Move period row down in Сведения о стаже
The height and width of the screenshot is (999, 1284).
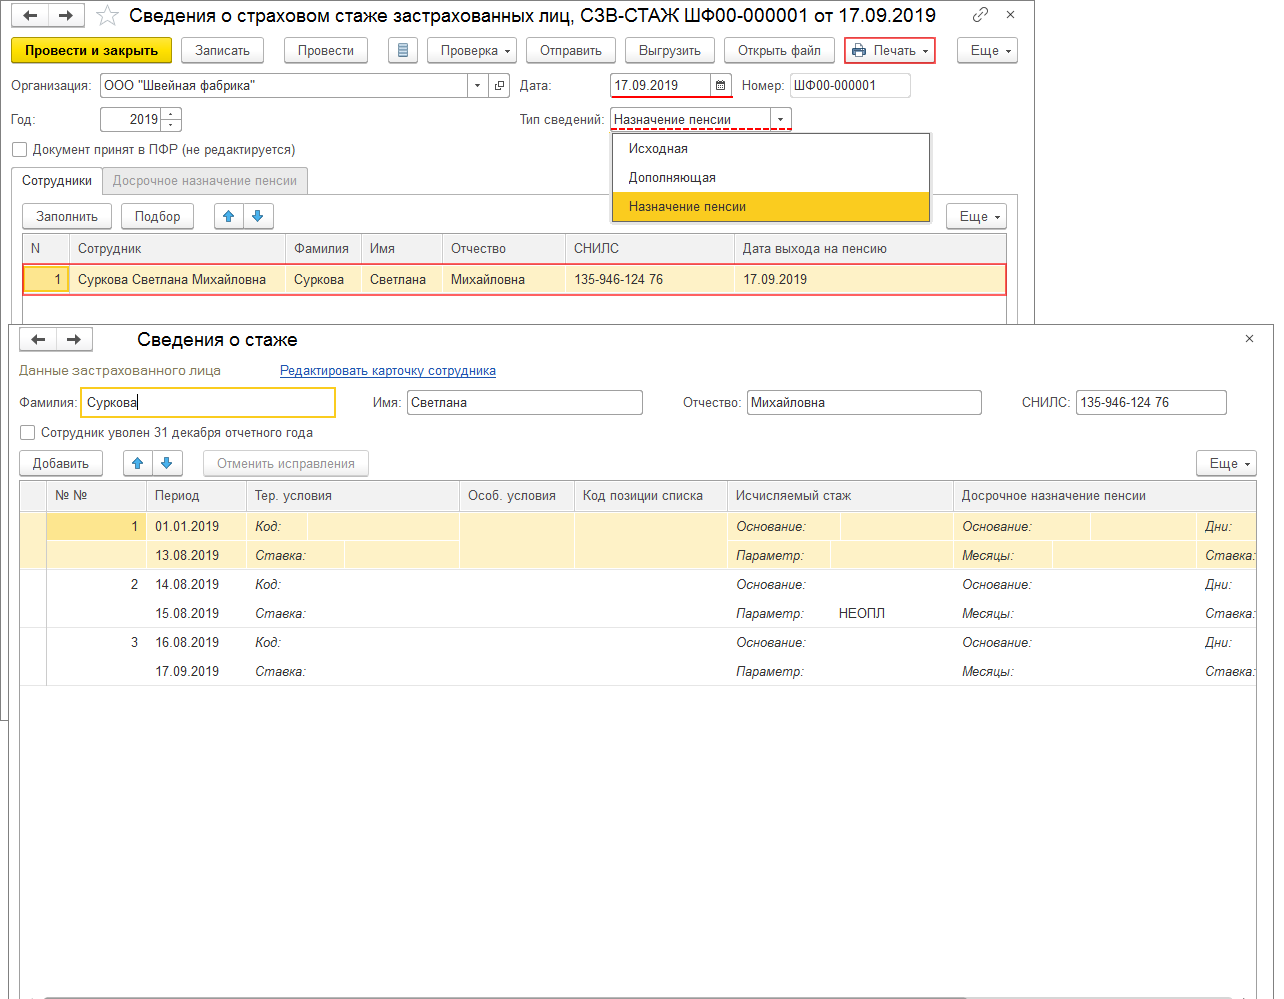tap(167, 463)
